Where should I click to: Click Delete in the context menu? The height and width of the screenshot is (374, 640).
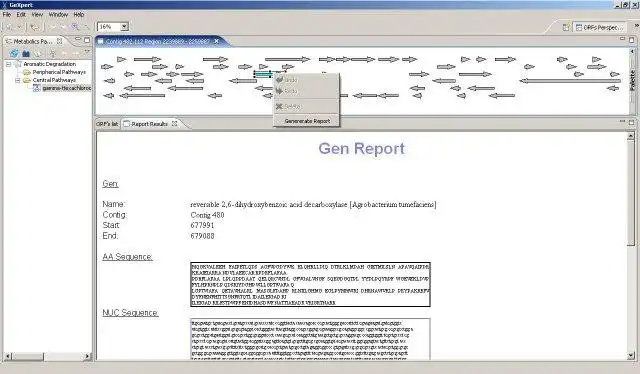306,107
